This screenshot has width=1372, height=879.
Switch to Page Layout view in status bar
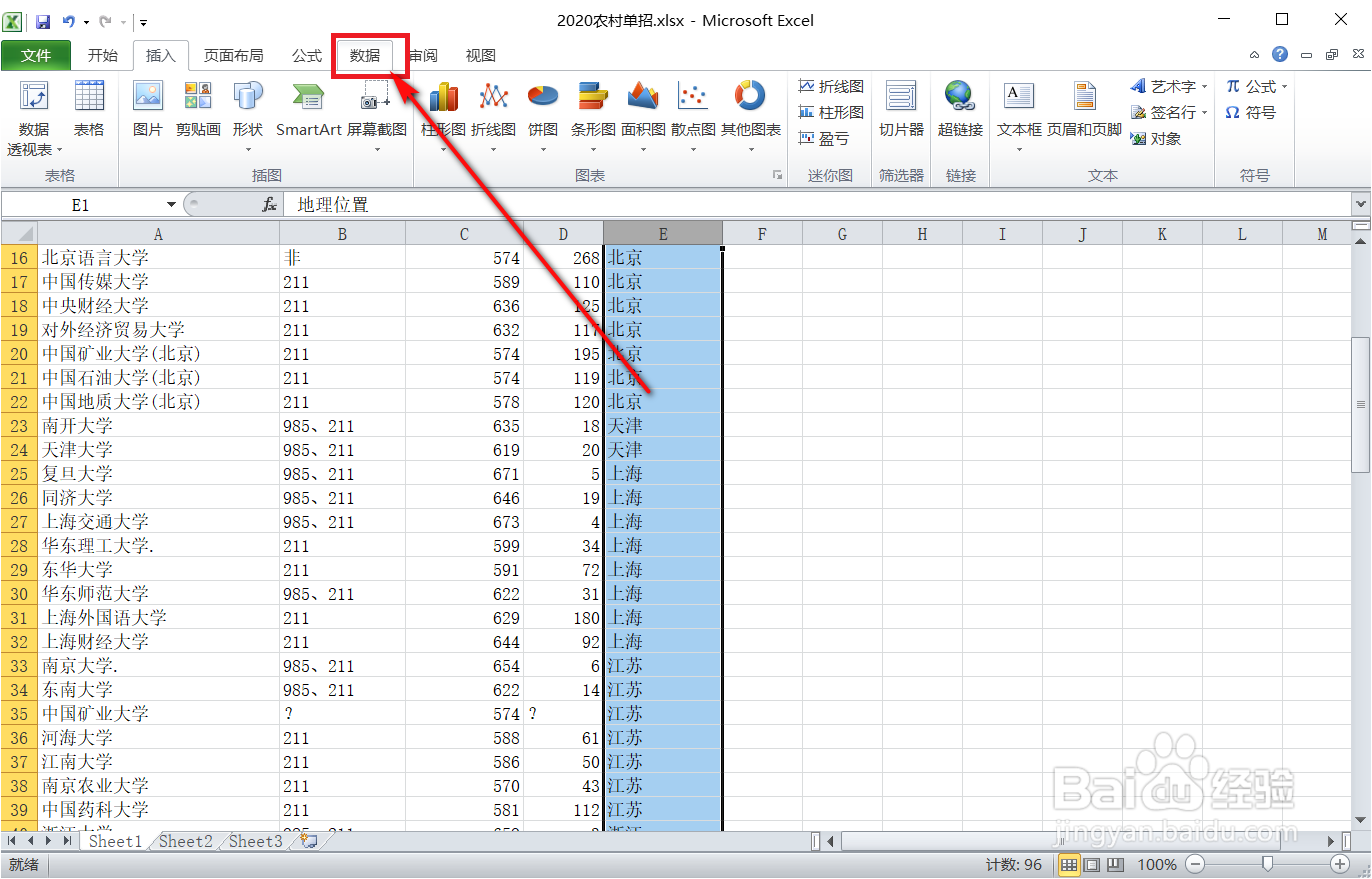(1092, 864)
